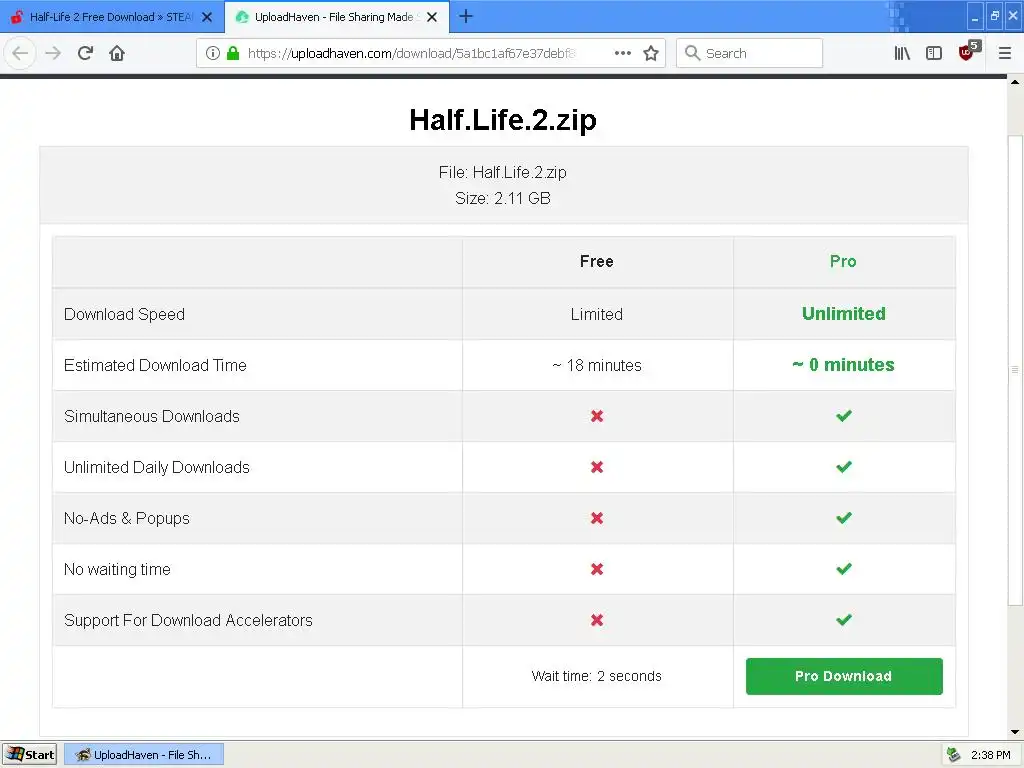Open the Firefox hamburger menu
Image resolution: width=1024 pixels, height=768 pixels.
(1005, 53)
